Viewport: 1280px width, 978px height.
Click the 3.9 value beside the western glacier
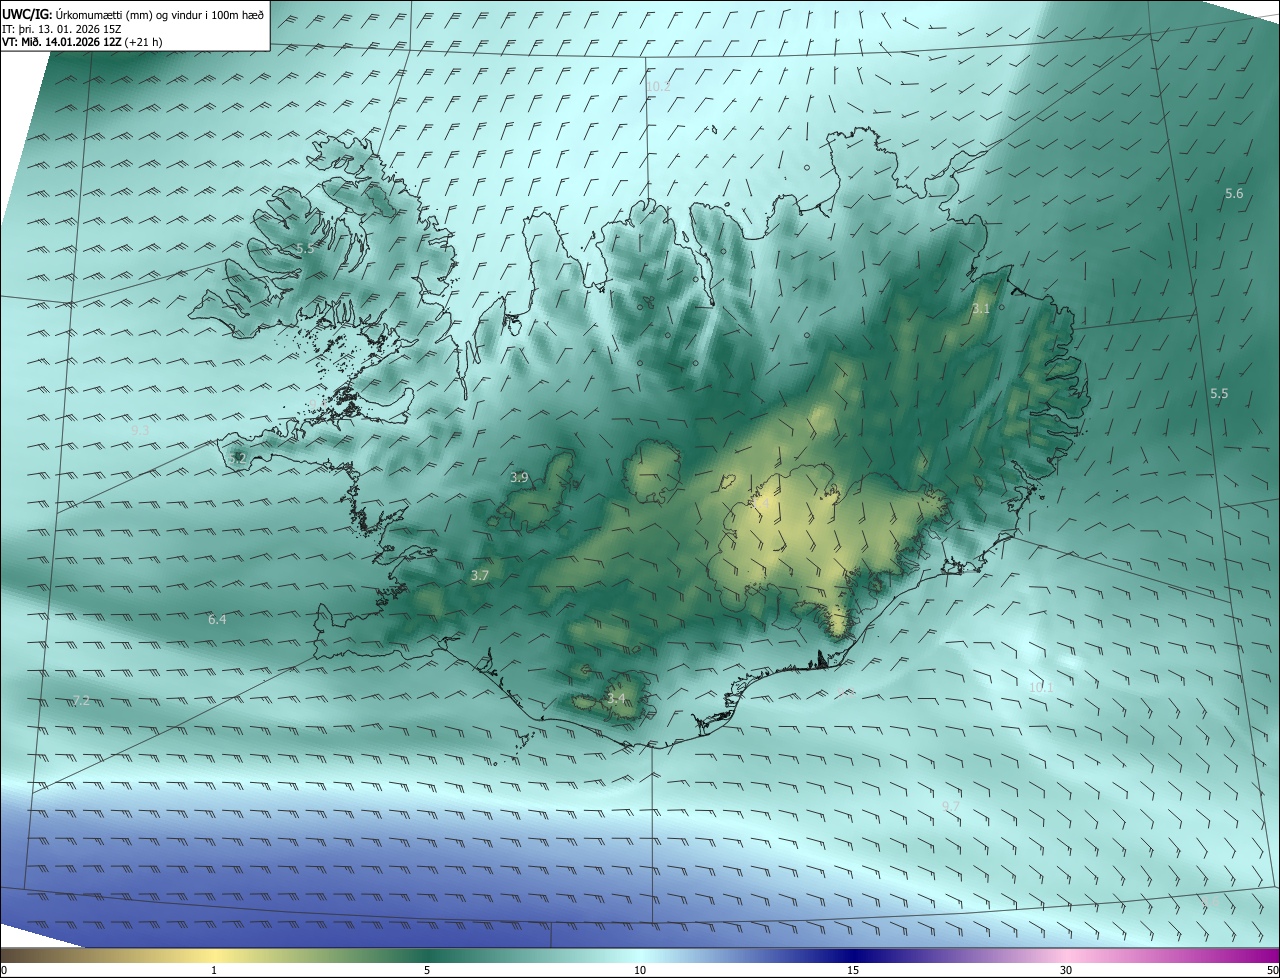[x=519, y=478]
